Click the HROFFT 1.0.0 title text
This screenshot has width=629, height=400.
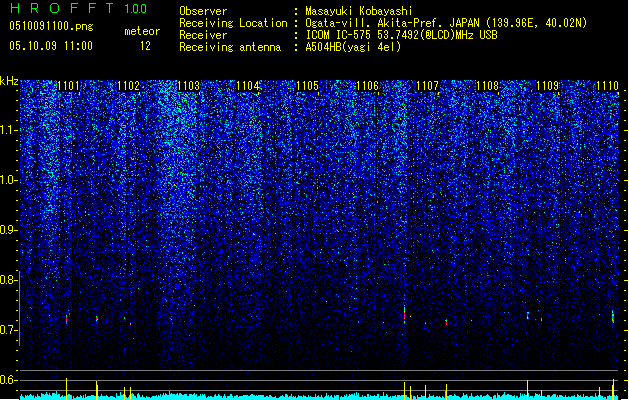point(79,8)
